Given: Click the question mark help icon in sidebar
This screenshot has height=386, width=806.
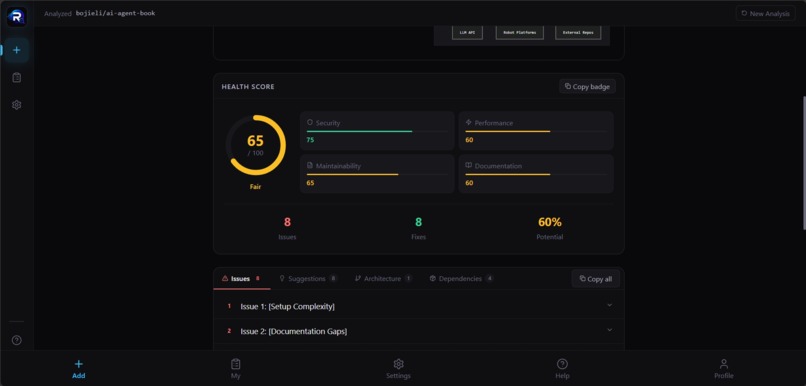Looking at the screenshot, I should [16, 340].
